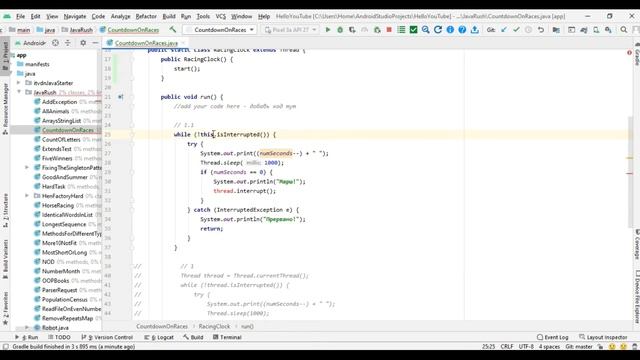The width and height of the screenshot is (640, 360).
Task: Open the Build menu
Action: point(169,16)
